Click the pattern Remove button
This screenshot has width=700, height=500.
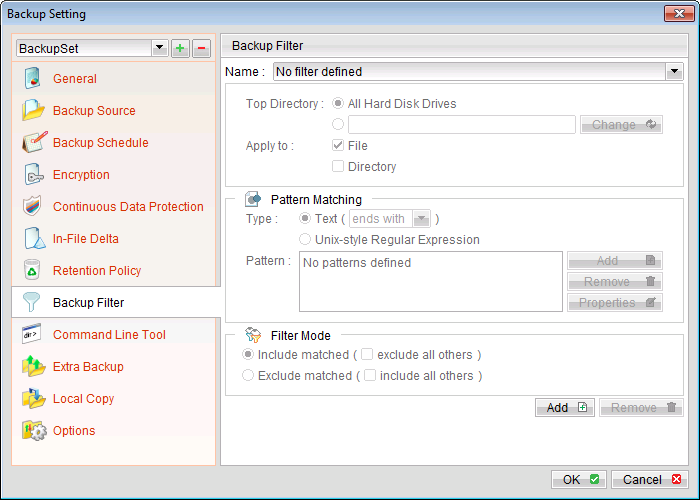click(x=615, y=282)
